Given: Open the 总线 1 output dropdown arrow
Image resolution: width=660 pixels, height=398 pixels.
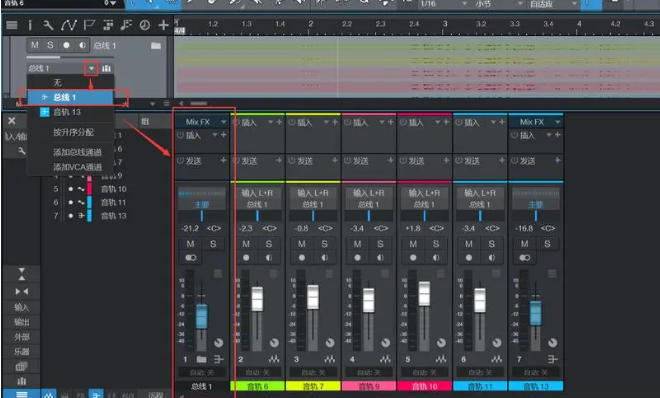Looking at the screenshot, I should pos(91,68).
